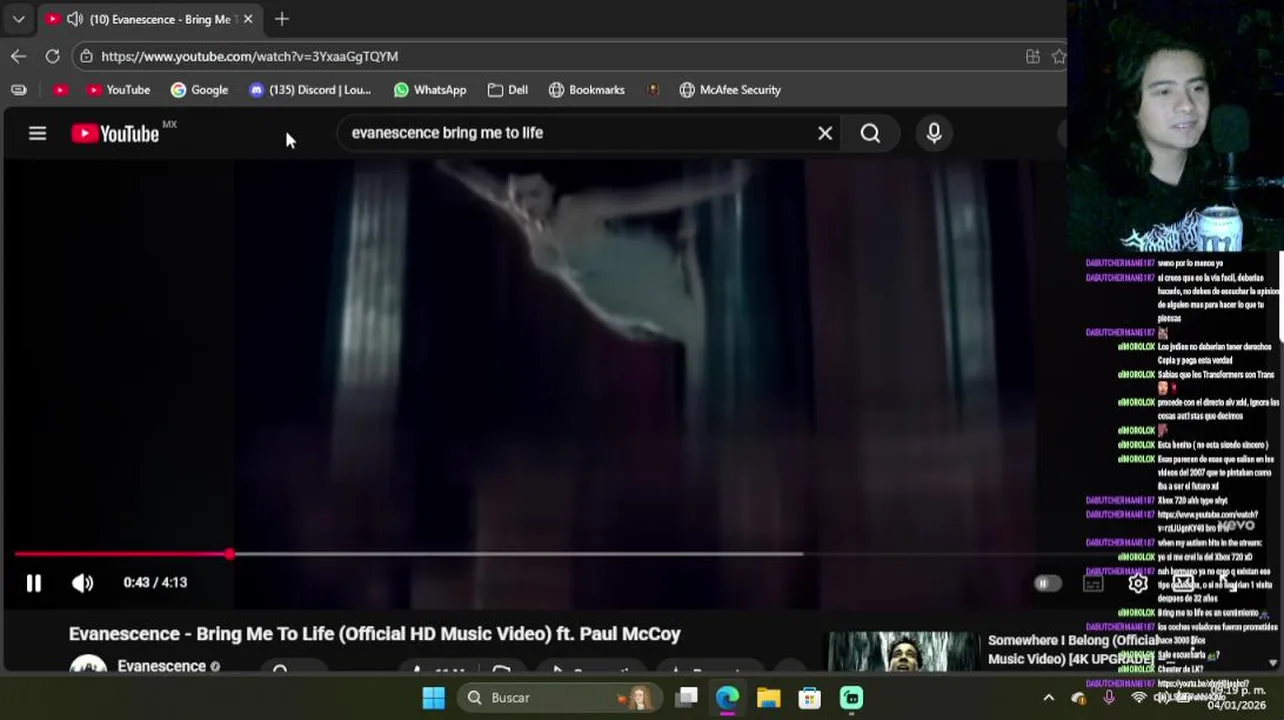This screenshot has width=1284, height=720.
Task: Click the browser address bar URL
Action: 250,56
